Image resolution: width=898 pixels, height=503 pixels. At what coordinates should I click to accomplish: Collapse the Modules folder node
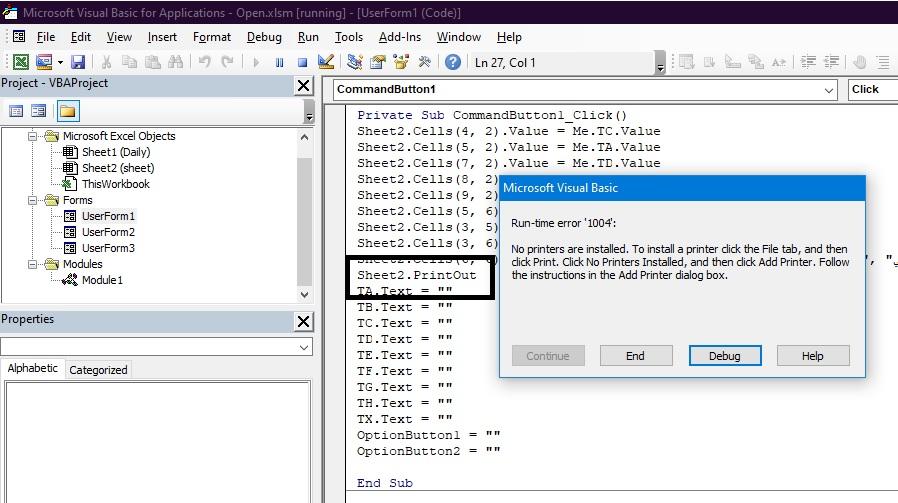33,265
